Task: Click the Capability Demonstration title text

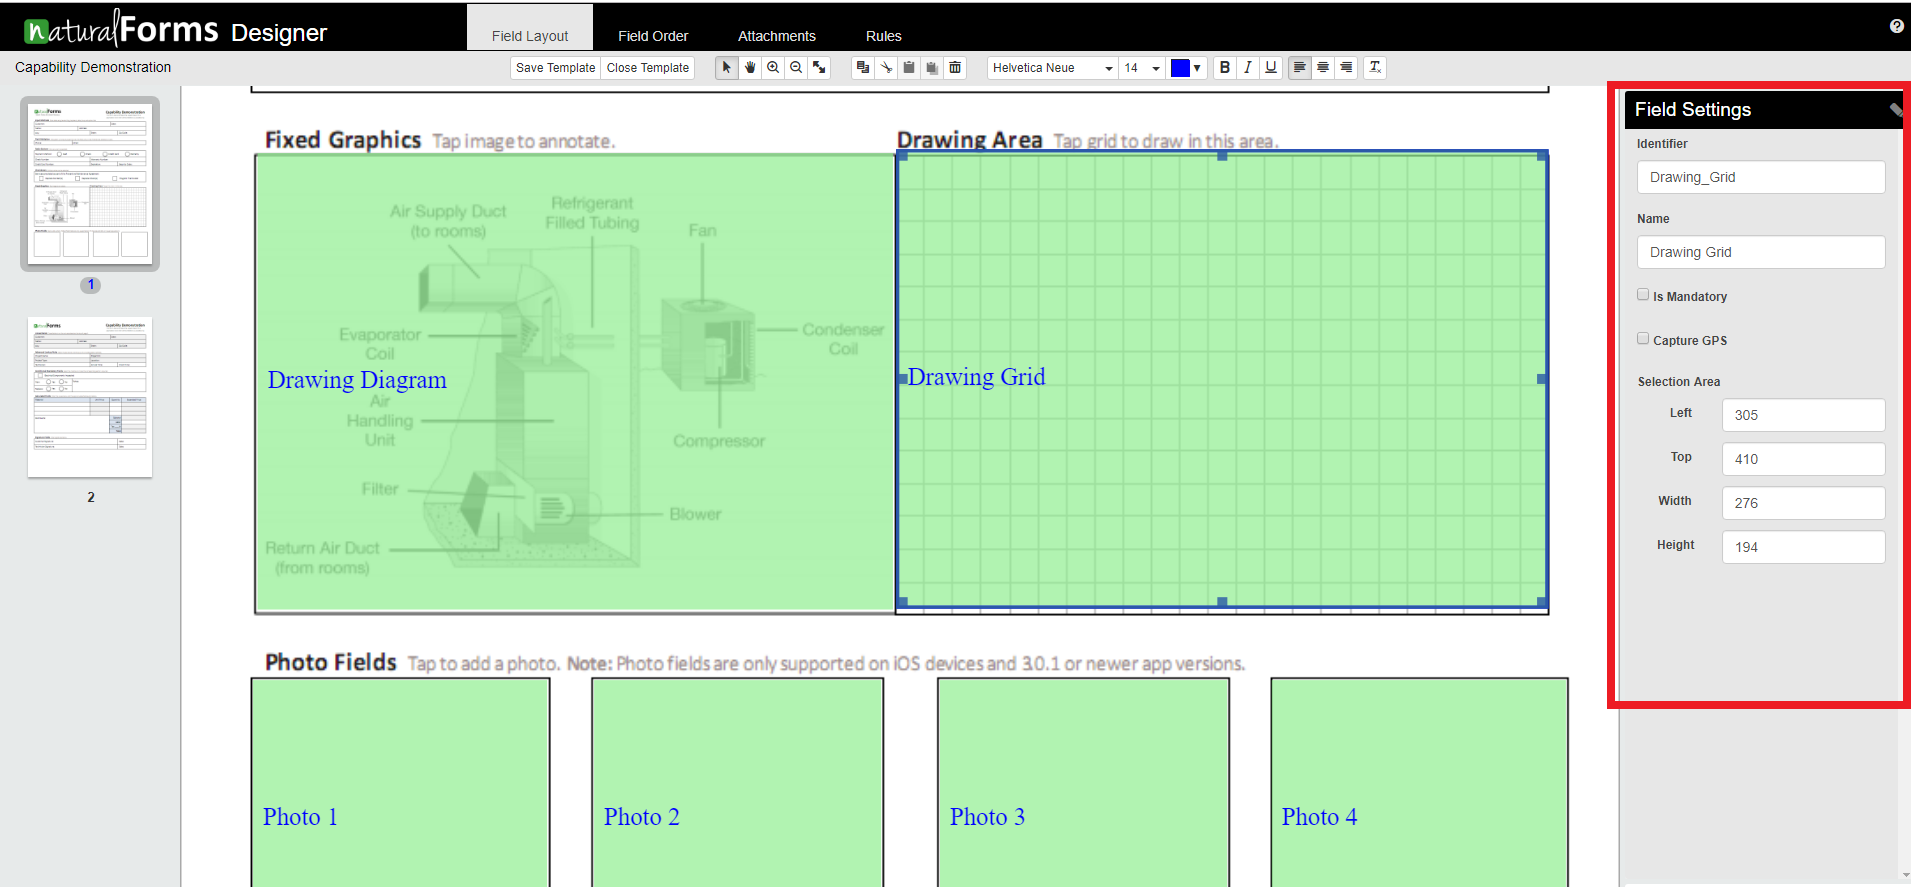Action: (93, 67)
